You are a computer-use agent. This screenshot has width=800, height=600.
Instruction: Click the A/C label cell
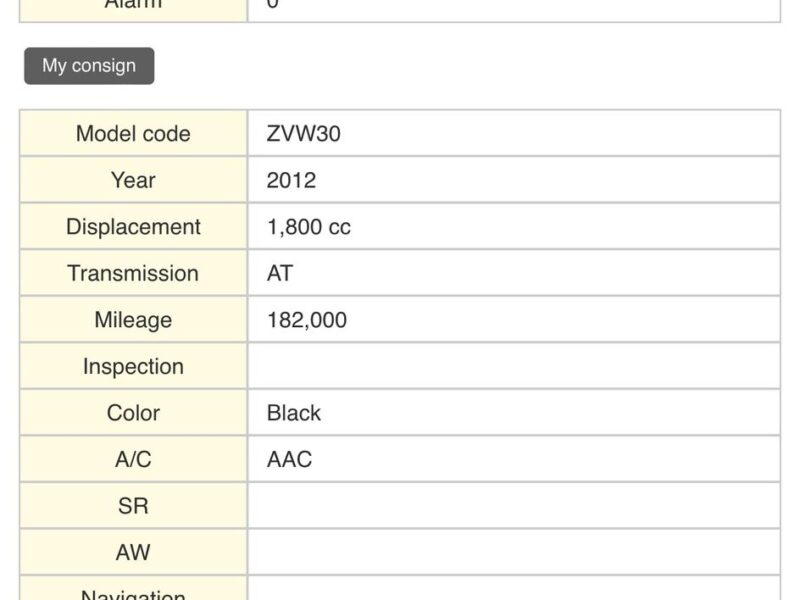(133, 459)
